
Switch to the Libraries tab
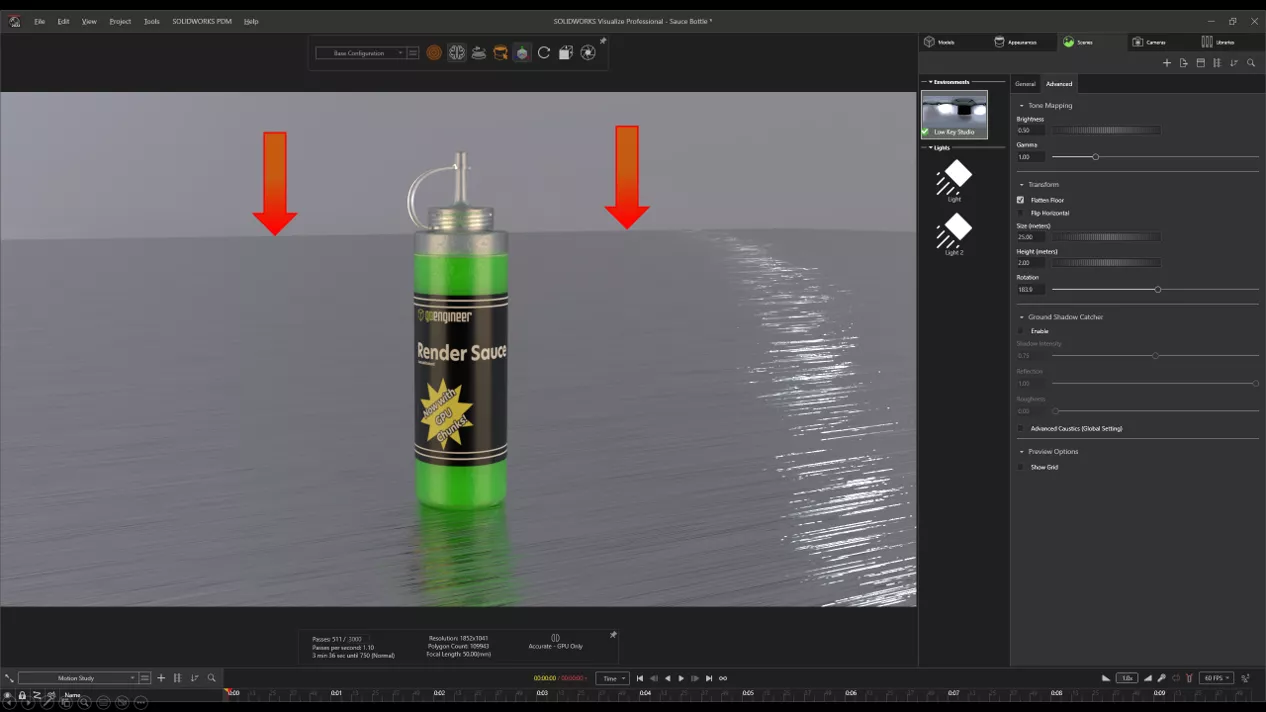click(x=1218, y=42)
